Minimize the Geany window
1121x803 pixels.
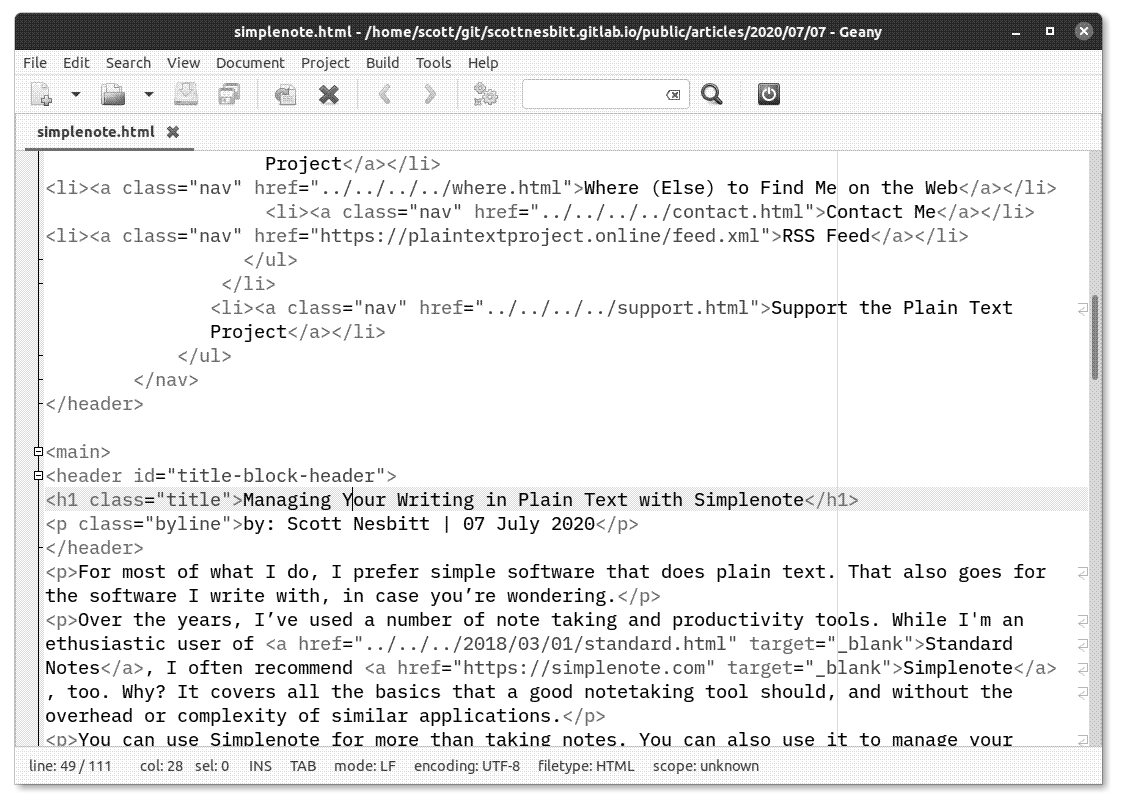tap(1015, 32)
